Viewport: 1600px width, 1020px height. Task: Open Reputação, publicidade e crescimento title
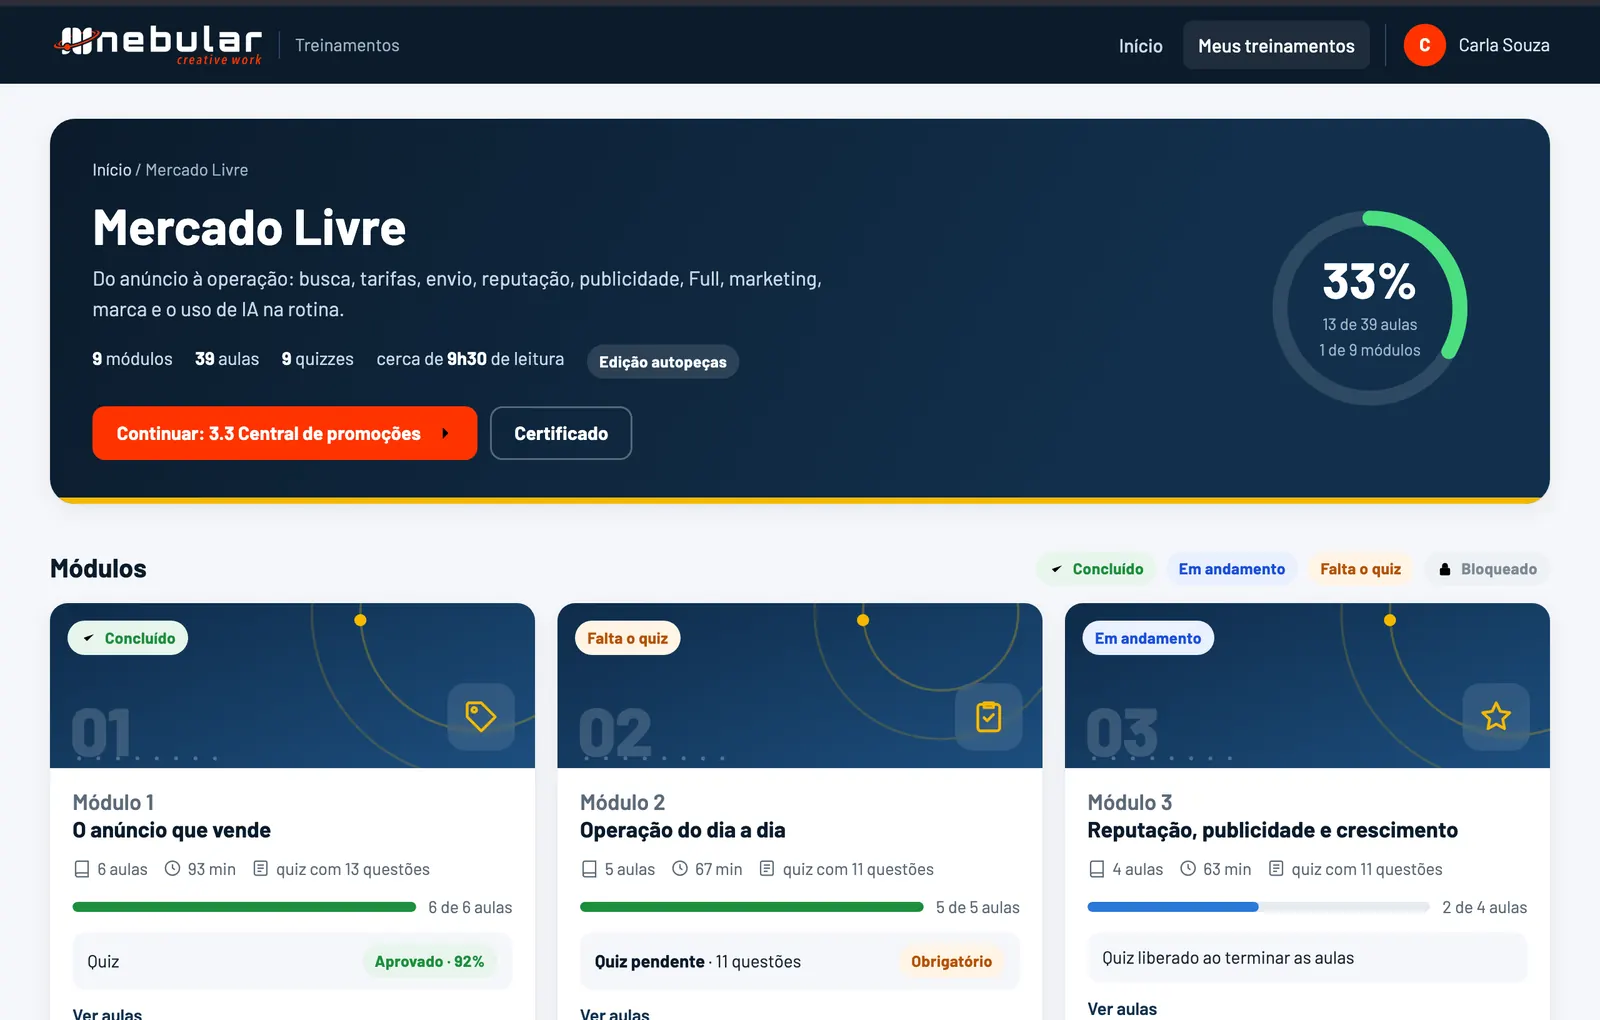pyautogui.click(x=1273, y=830)
